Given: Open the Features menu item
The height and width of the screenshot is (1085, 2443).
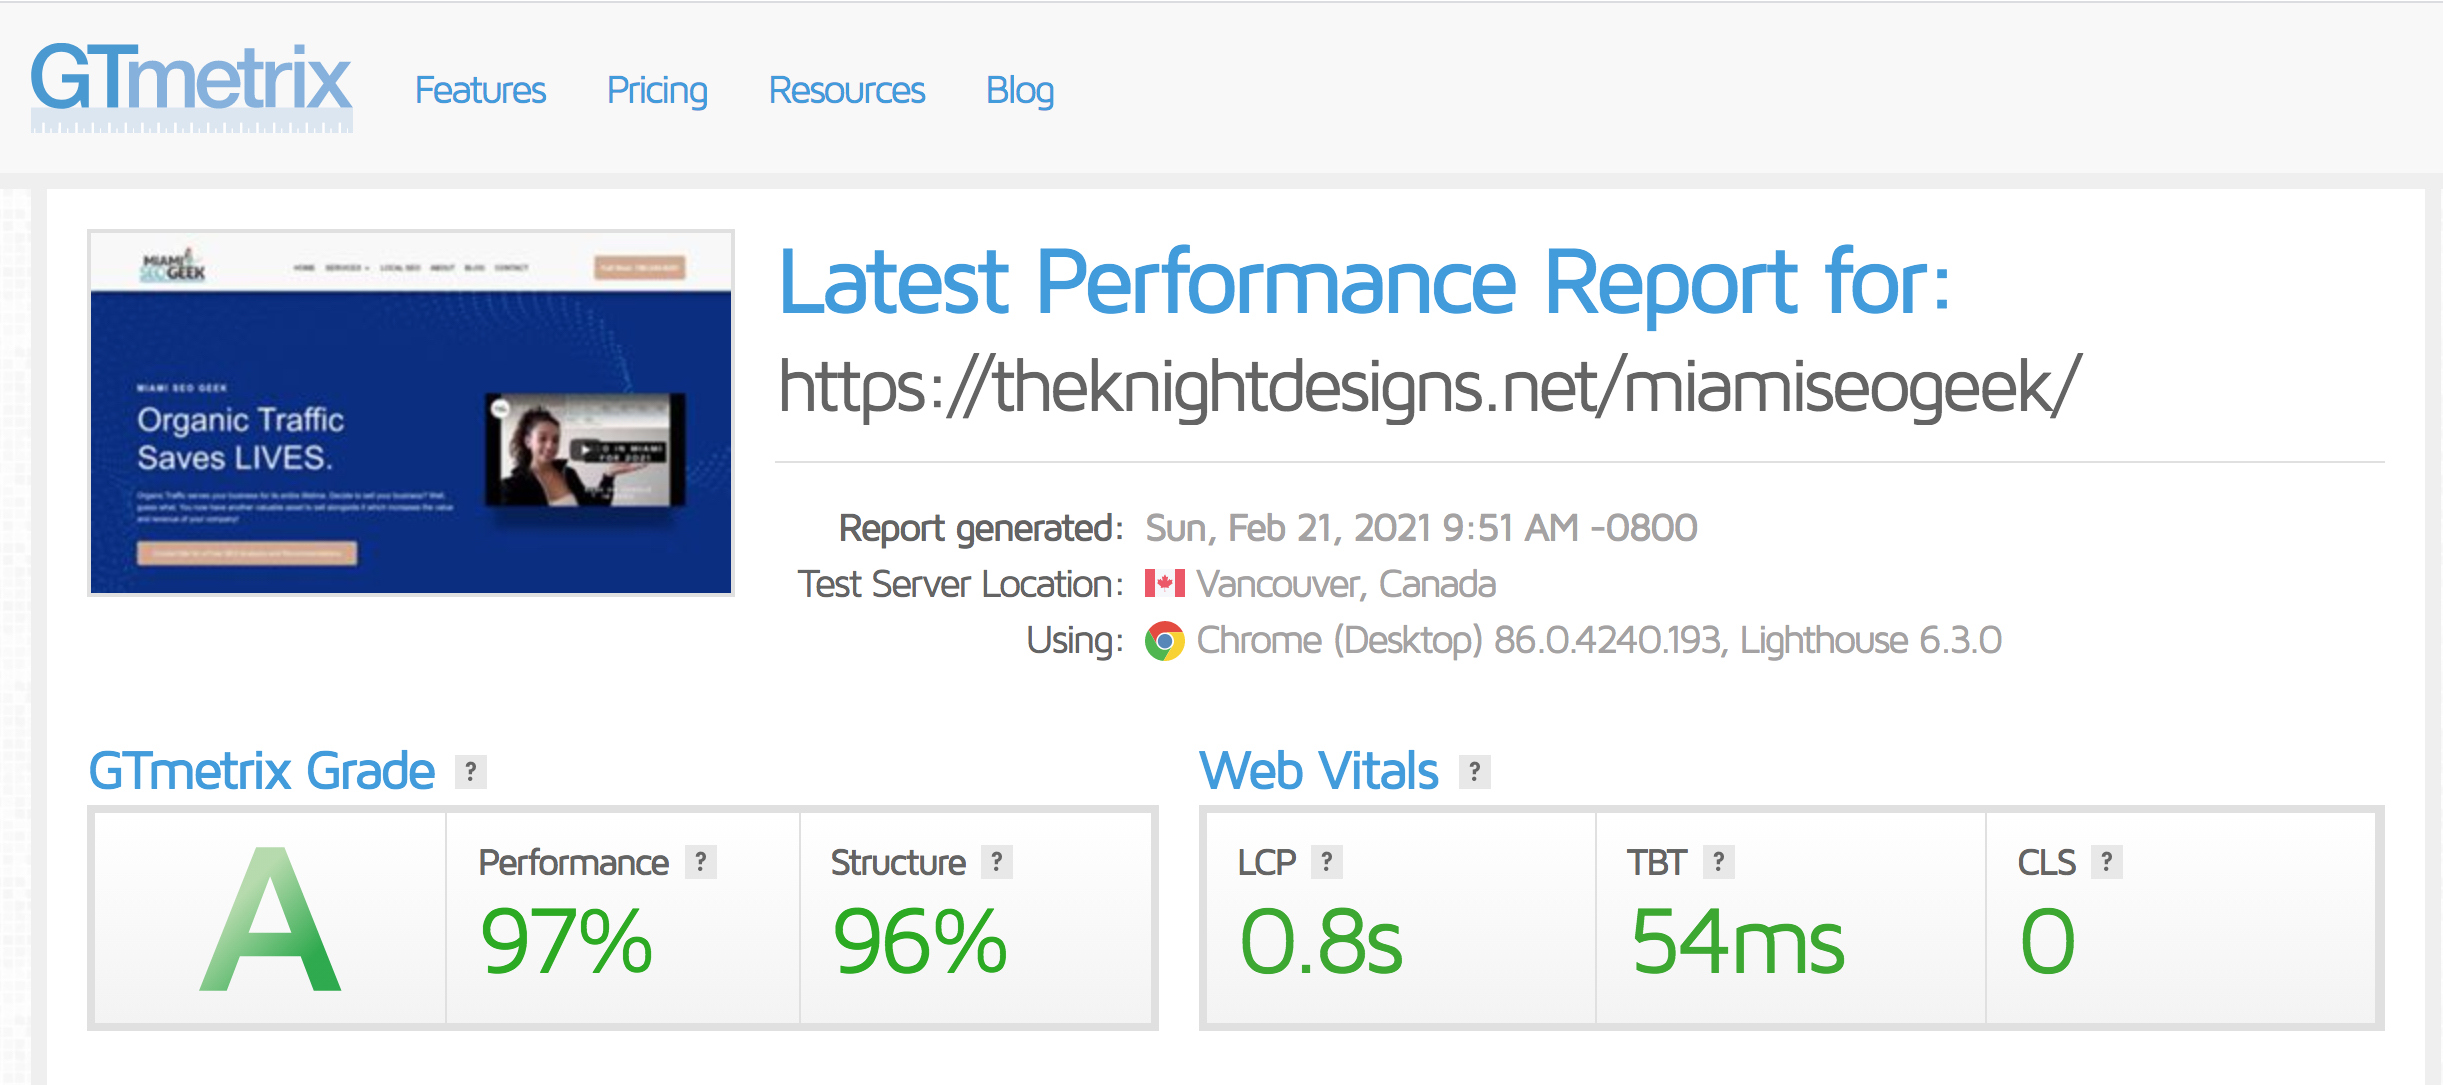Looking at the screenshot, I should click(x=480, y=90).
